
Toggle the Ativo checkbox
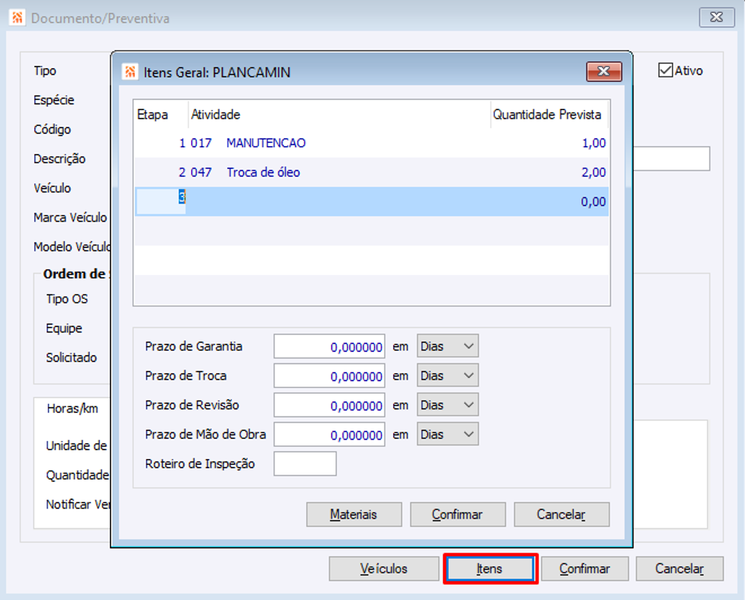coord(666,70)
